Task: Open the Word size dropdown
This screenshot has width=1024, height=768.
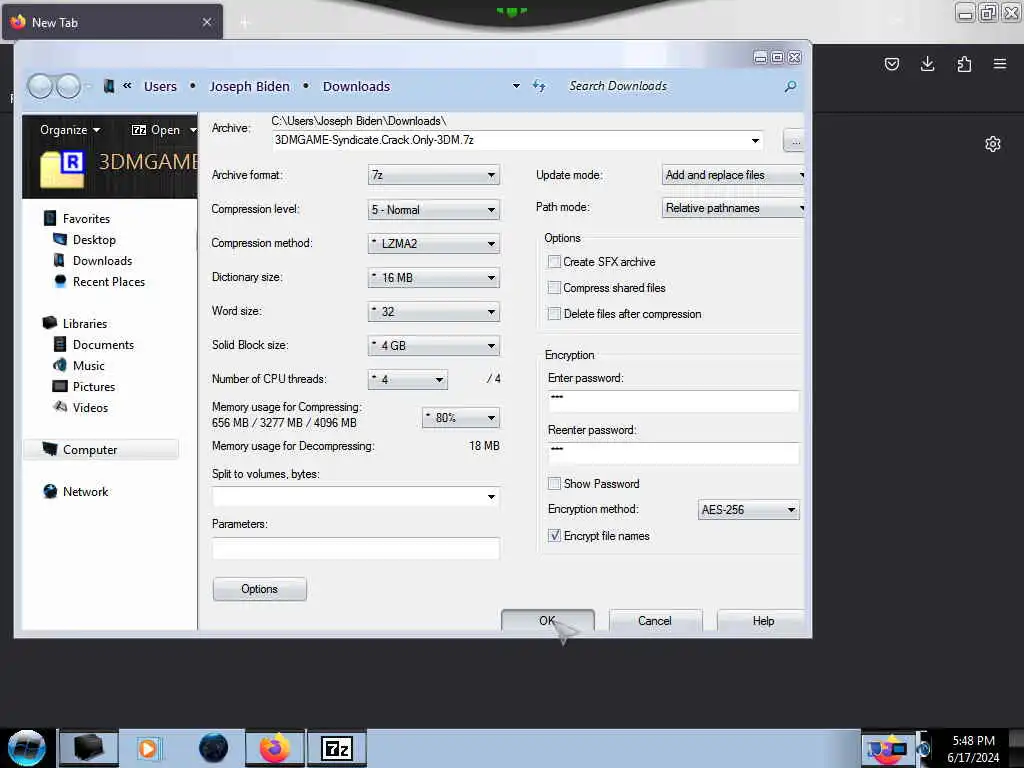Action: [434, 312]
